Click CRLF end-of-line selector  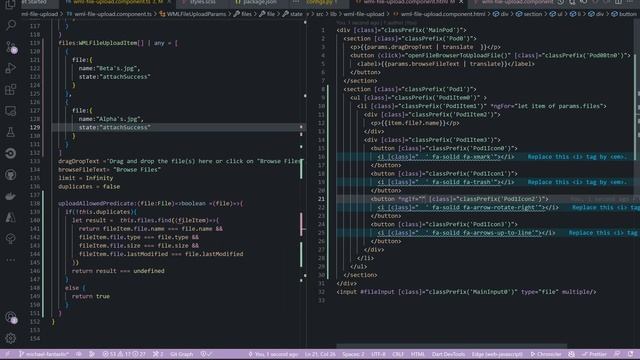coord(398,354)
